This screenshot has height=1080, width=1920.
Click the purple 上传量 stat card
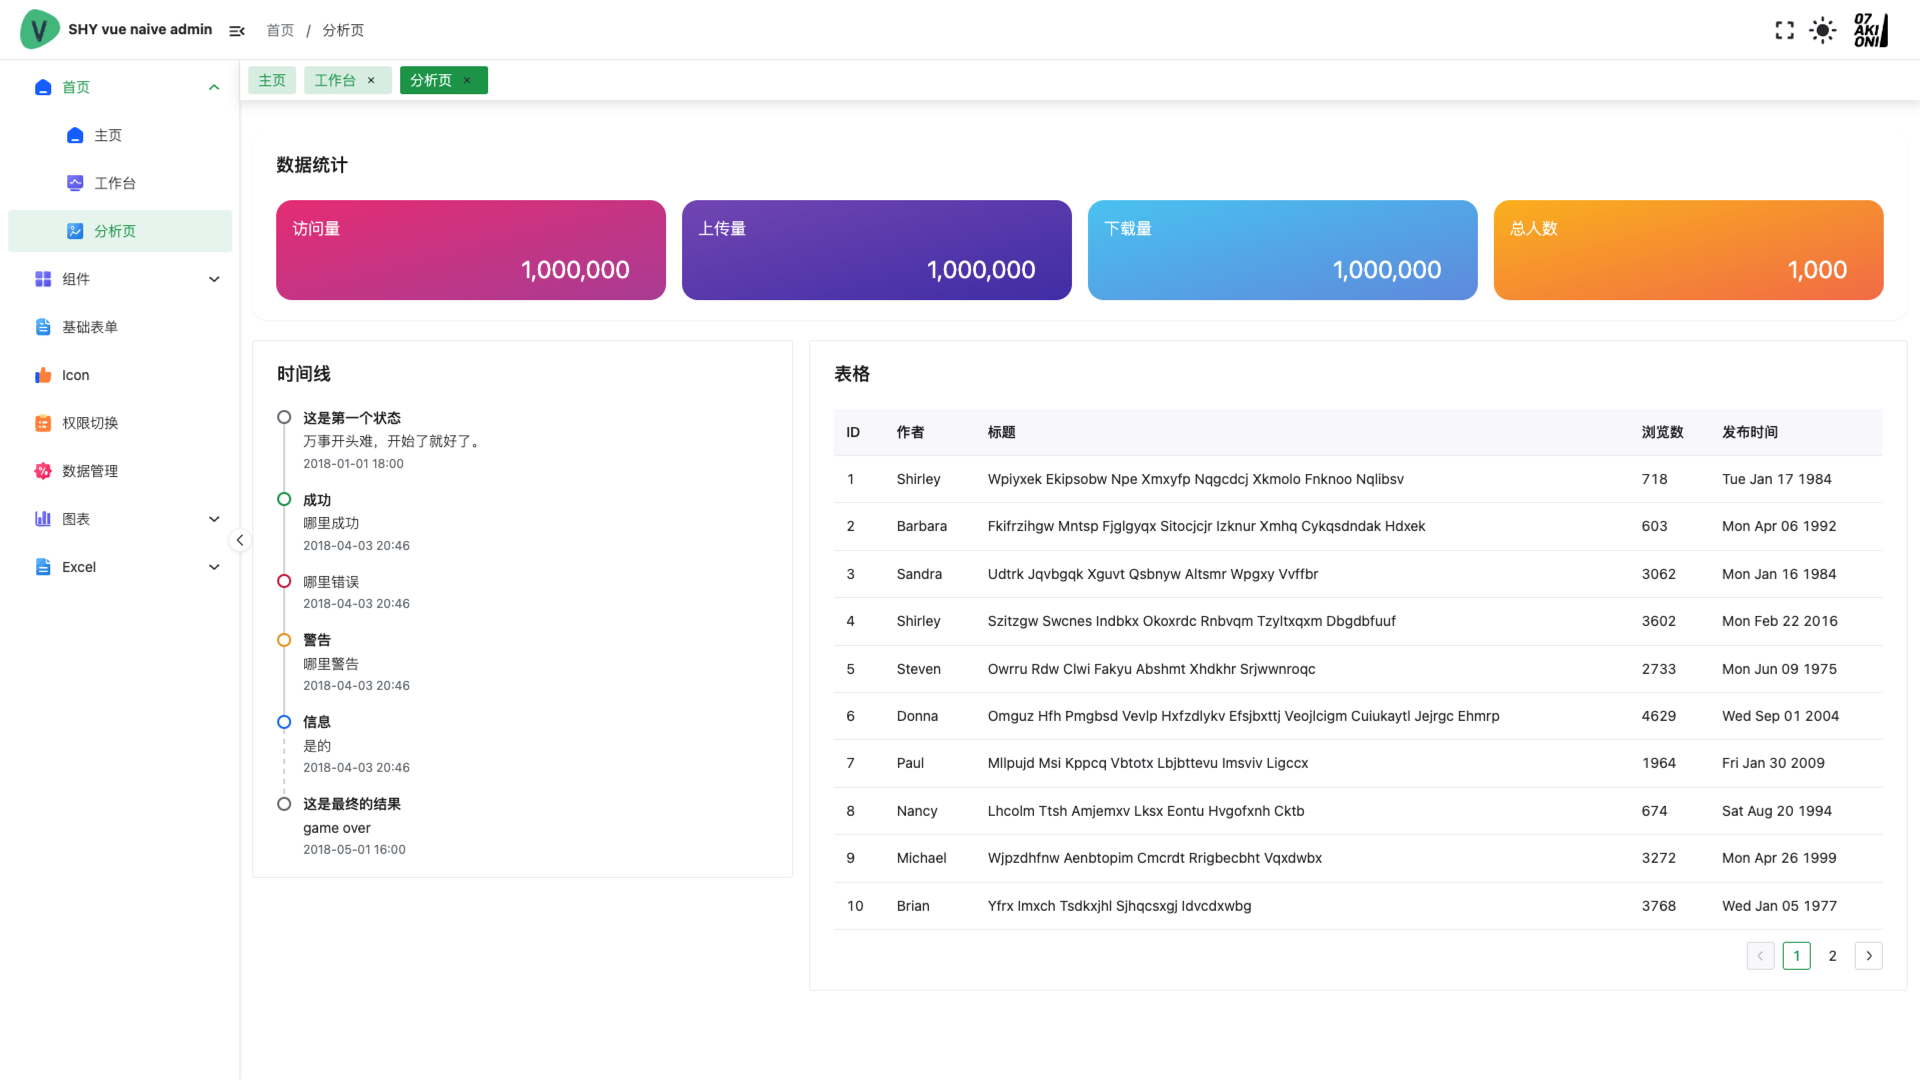pos(877,250)
